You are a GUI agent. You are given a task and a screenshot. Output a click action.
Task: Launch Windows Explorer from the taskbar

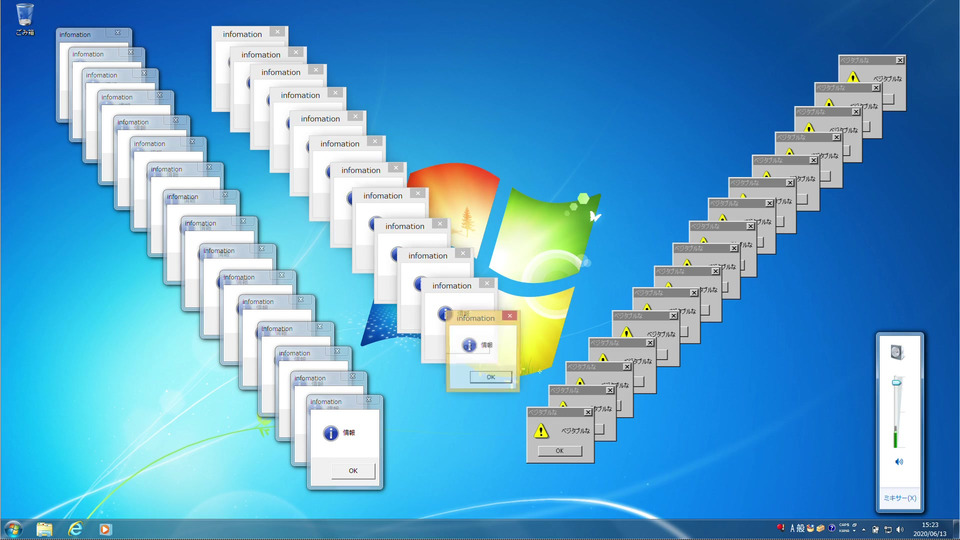[44, 529]
